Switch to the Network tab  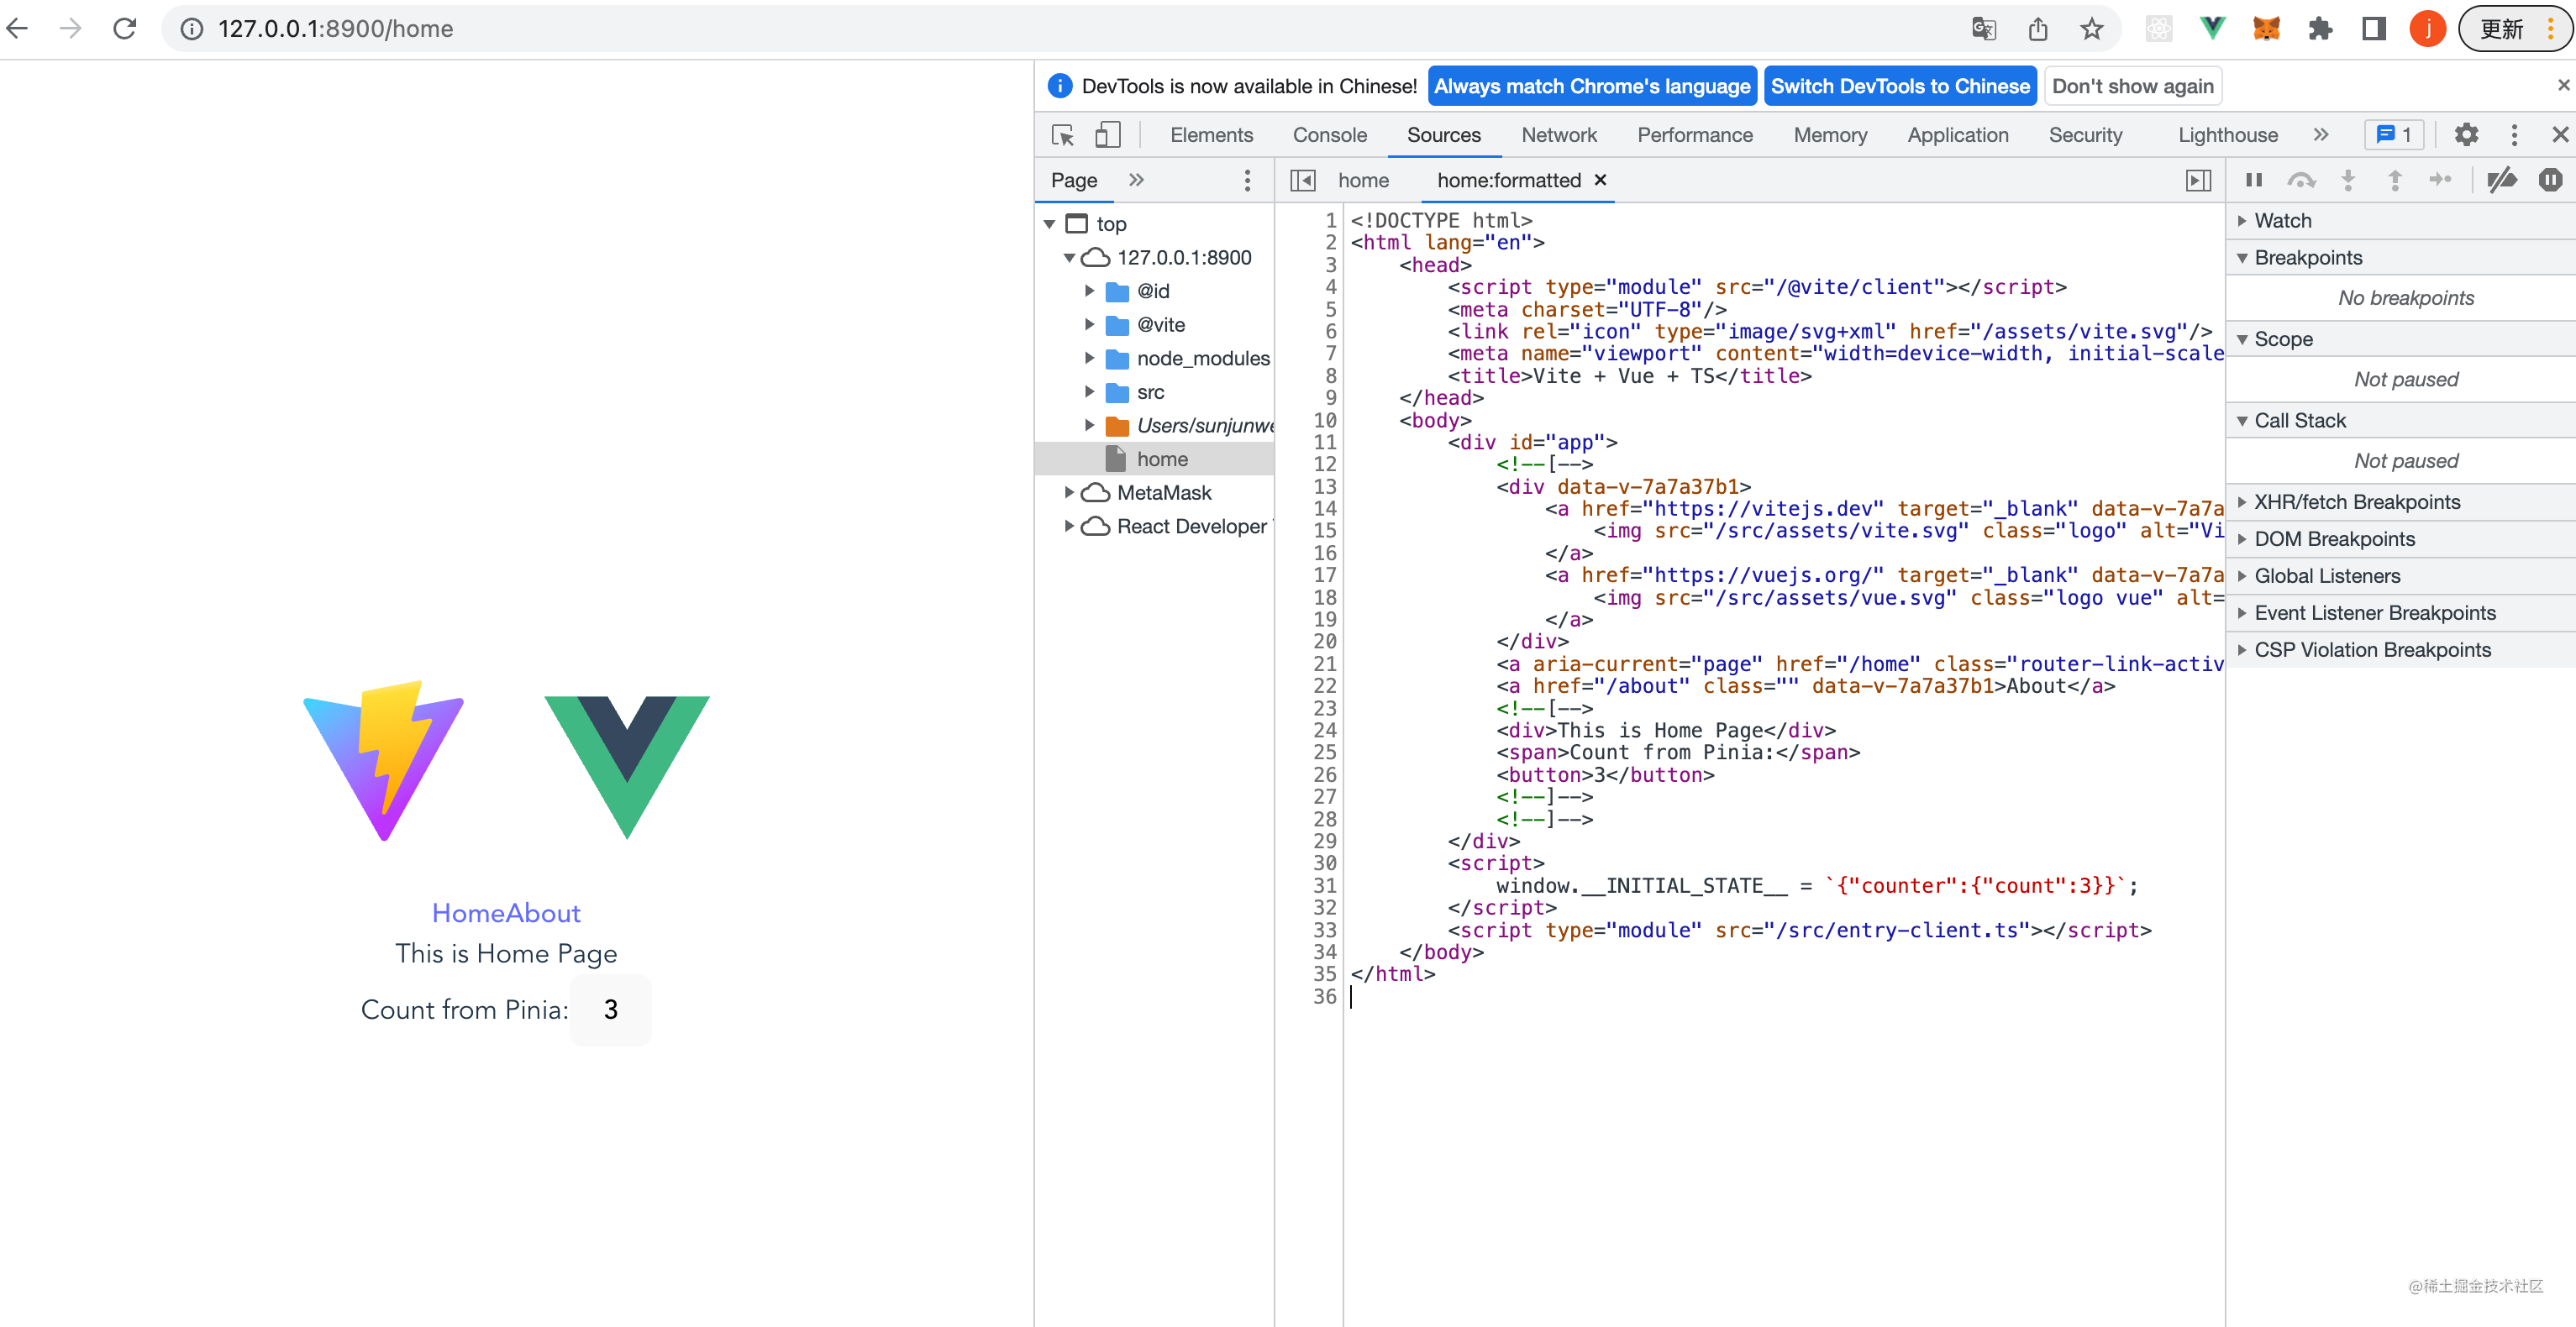1558,135
